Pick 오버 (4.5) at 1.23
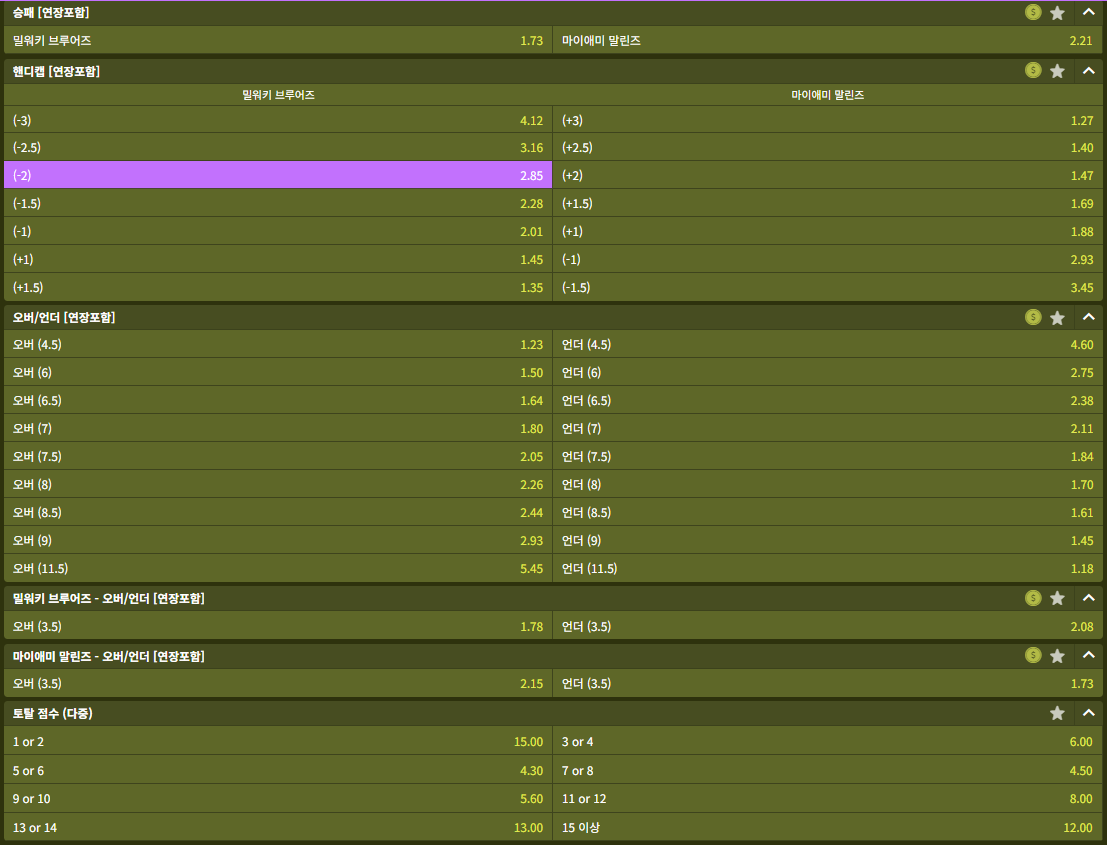Image resolution: width=1107 pixels, height=845 pixels. (x=278, y=344)
